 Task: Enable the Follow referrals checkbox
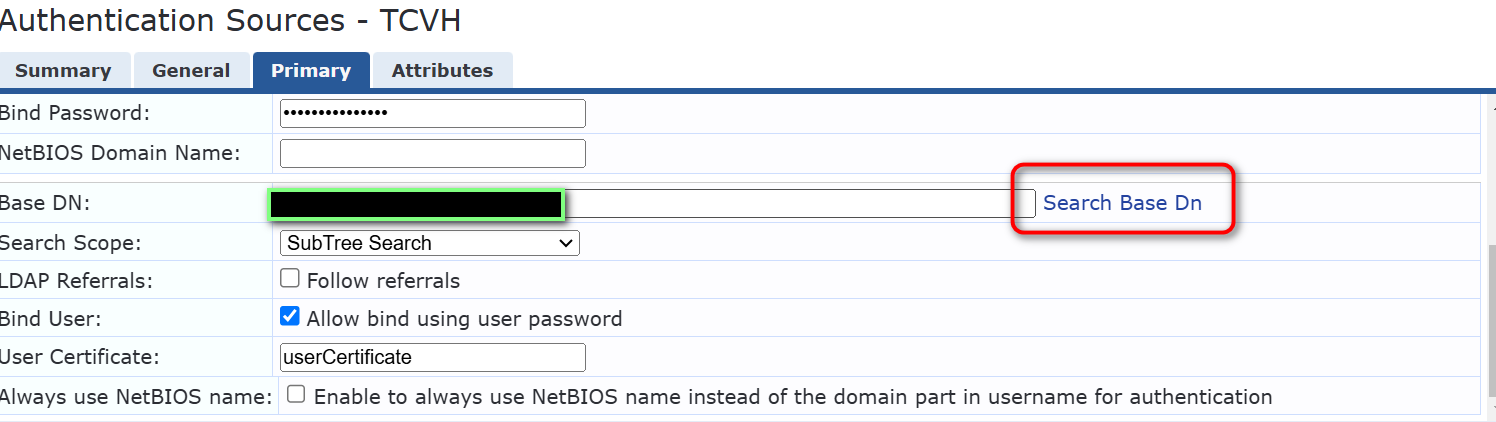(290, 278)
